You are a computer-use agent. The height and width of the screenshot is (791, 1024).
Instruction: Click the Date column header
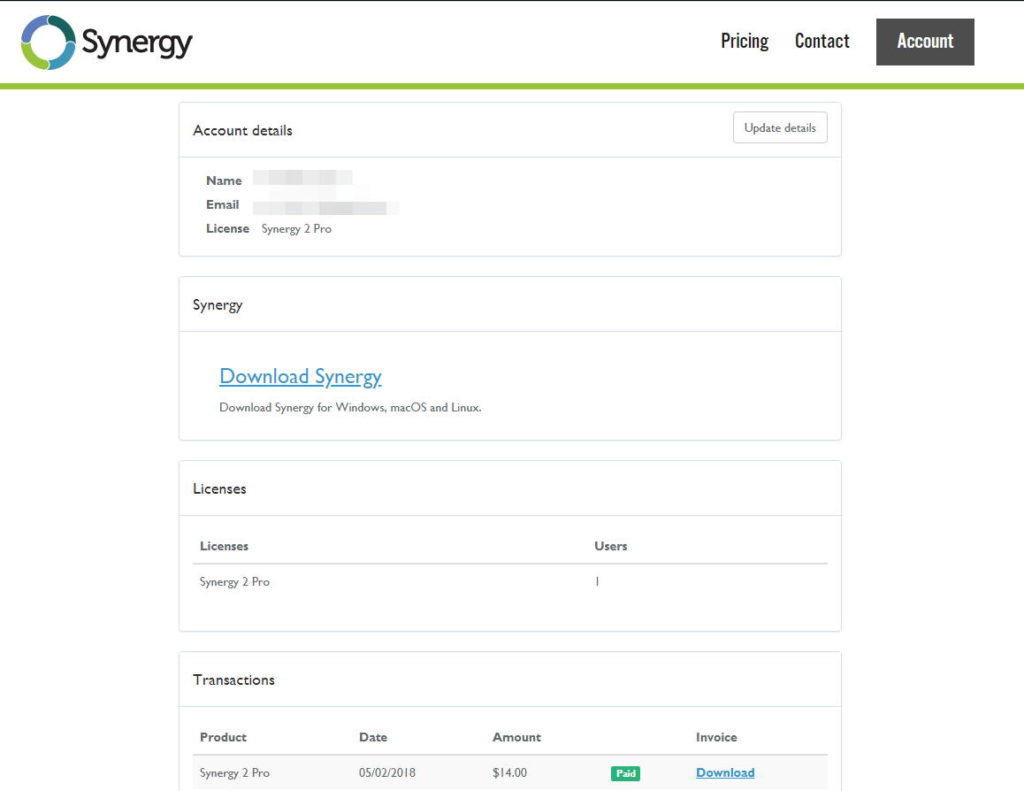pyautogui.click(x=373, y=737)
